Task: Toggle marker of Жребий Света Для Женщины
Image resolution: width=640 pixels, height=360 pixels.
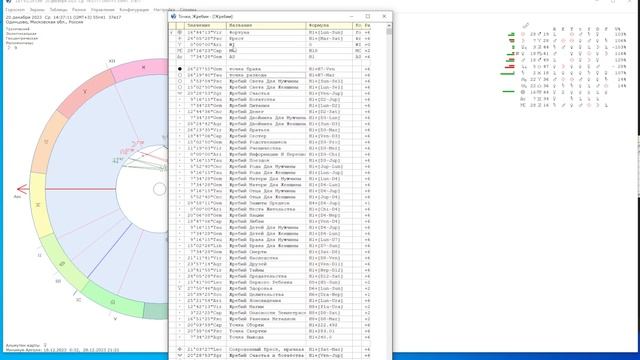Action: [x=180, y=87]
